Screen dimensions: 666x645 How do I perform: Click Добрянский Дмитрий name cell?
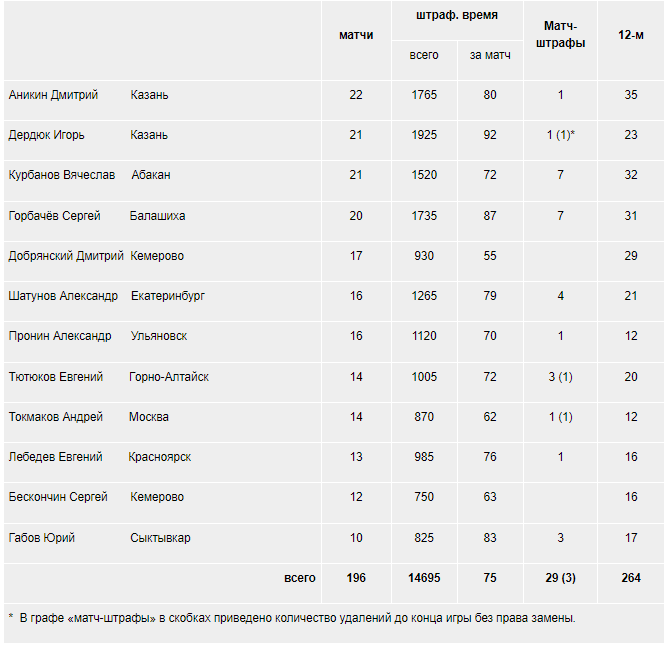[66, 256]
